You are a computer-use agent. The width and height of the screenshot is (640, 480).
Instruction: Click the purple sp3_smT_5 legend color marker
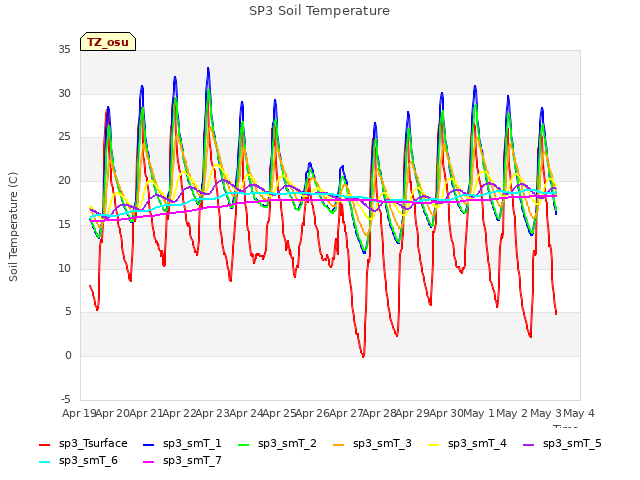point(529,444)
